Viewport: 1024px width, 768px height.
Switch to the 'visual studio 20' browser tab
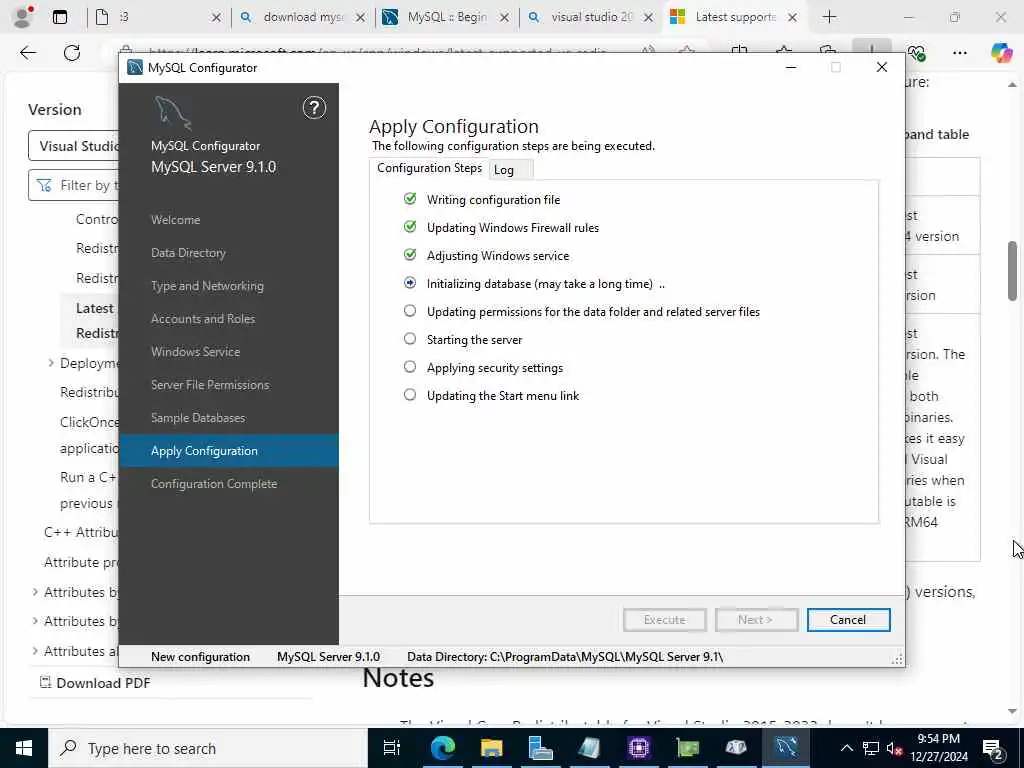(591, 18)
